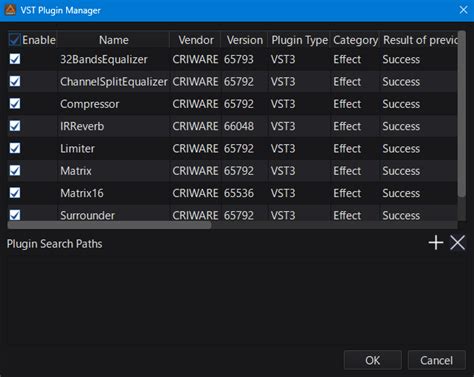This screenshot has width=474, height=377.
Task: Uncheck the ChannelSplitEqualizer plugin
Action: 15,82
